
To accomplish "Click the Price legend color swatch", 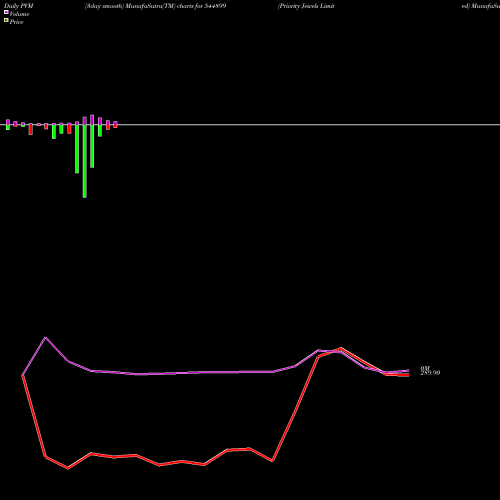I will coord(6,20).
